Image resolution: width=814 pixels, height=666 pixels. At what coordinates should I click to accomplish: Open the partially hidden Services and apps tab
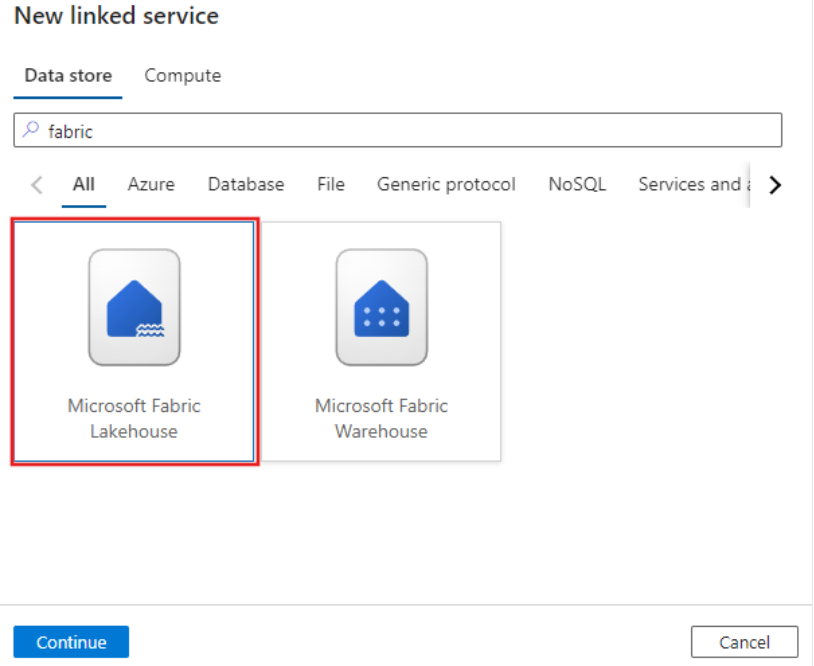click(690, 184)
